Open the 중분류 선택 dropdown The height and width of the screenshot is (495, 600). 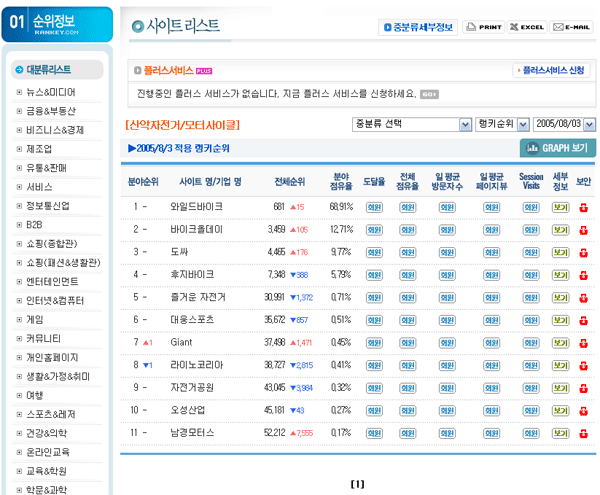coord(412,124)
